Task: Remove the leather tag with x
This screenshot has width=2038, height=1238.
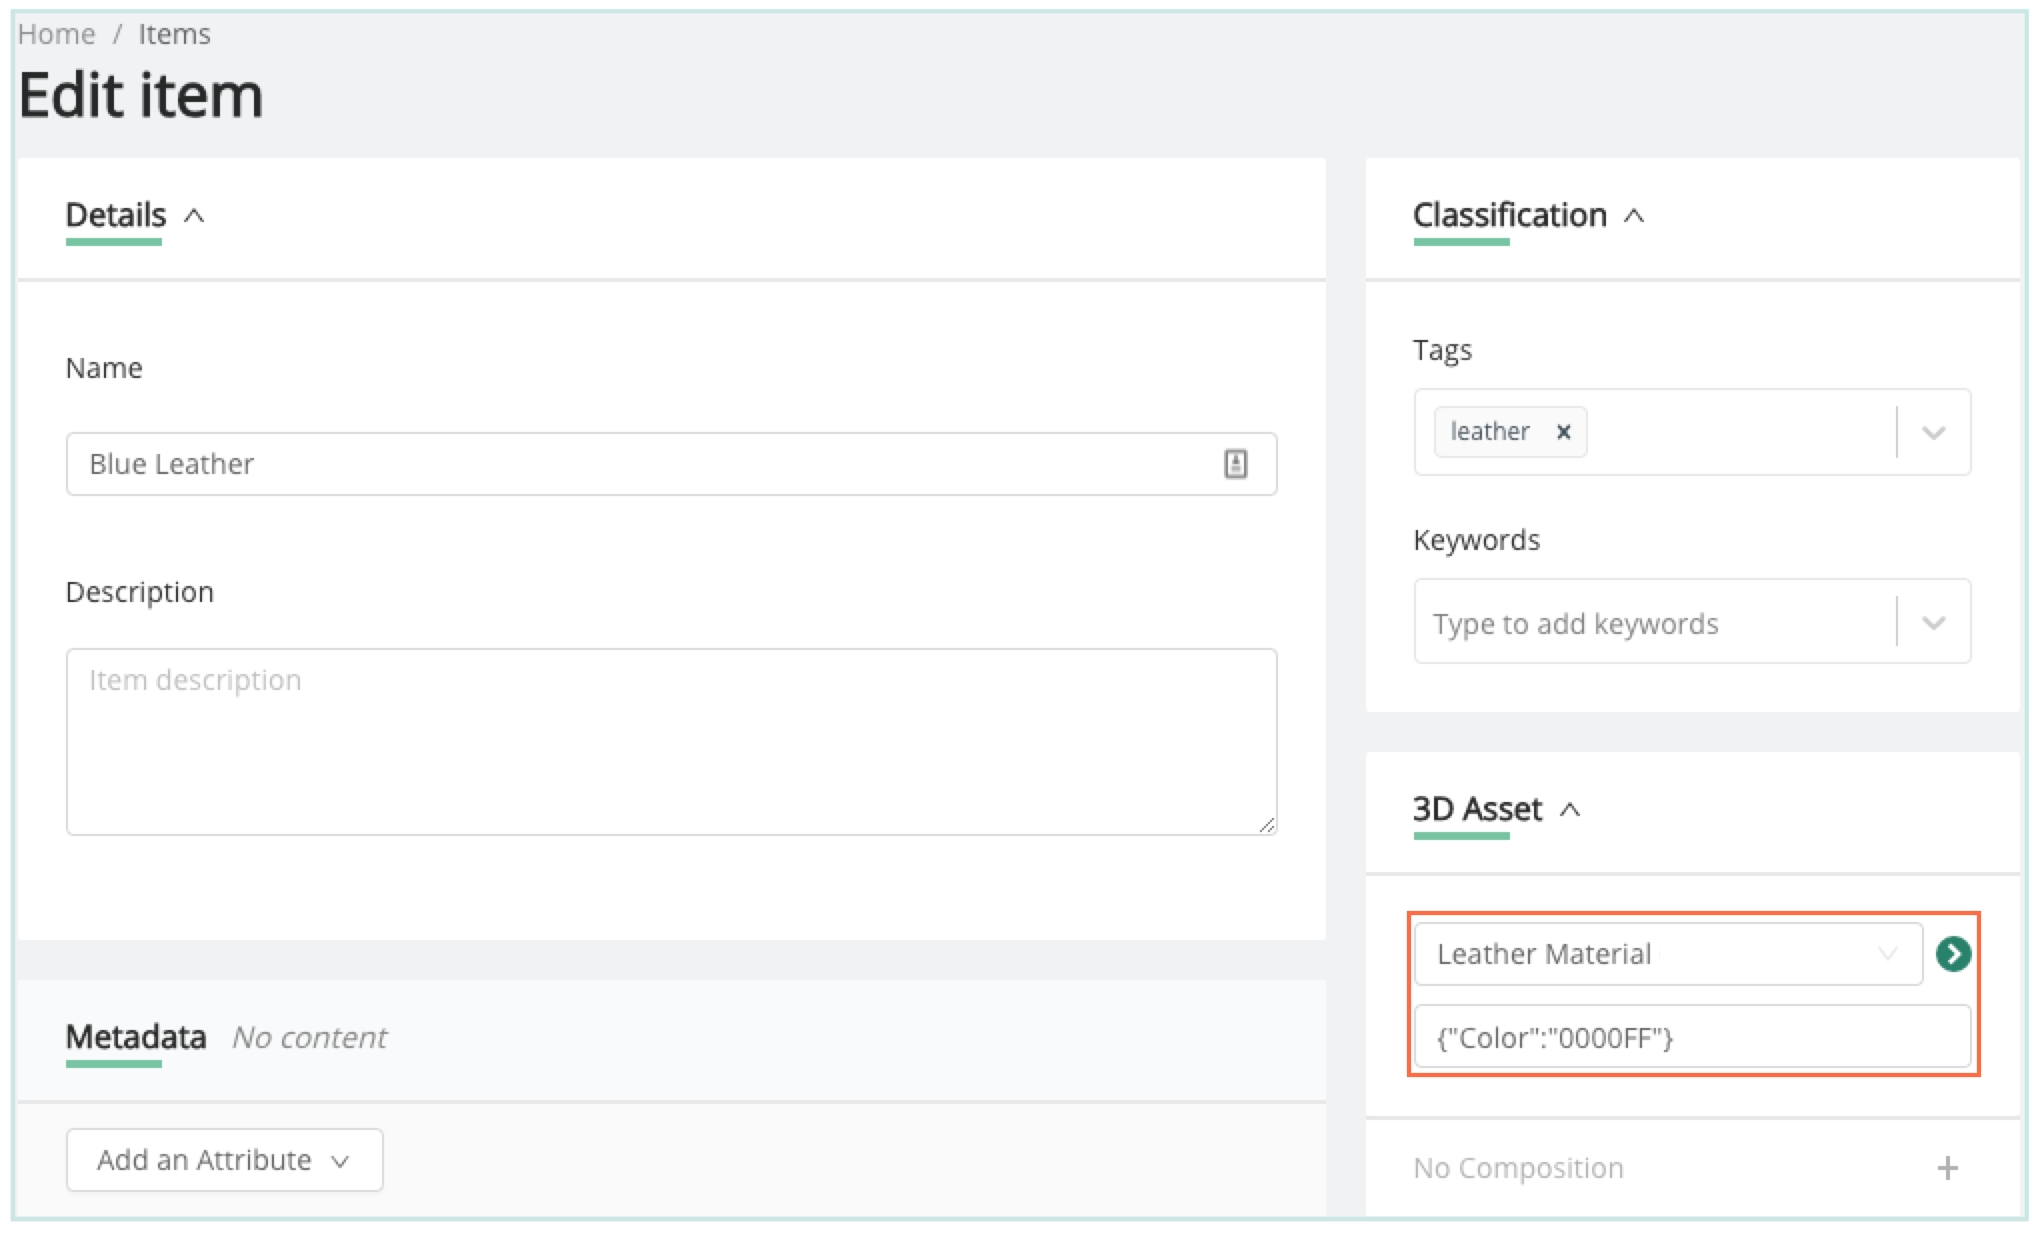Action: (x=1563, y=432)
